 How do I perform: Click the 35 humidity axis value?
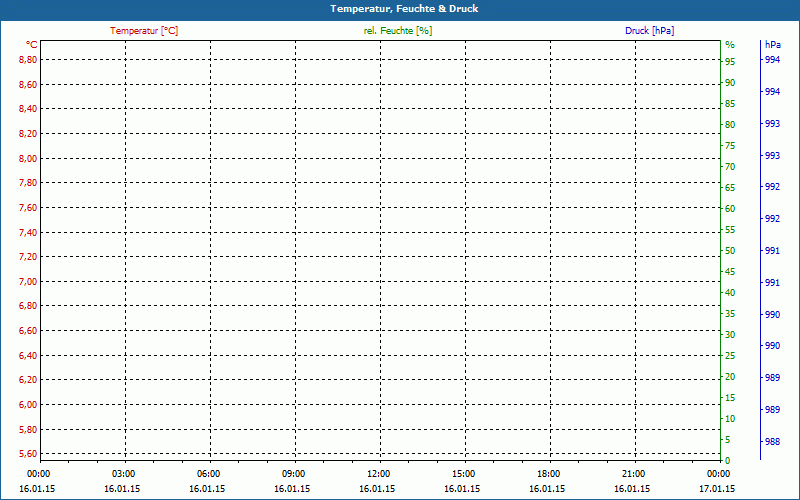click(730, 314)
